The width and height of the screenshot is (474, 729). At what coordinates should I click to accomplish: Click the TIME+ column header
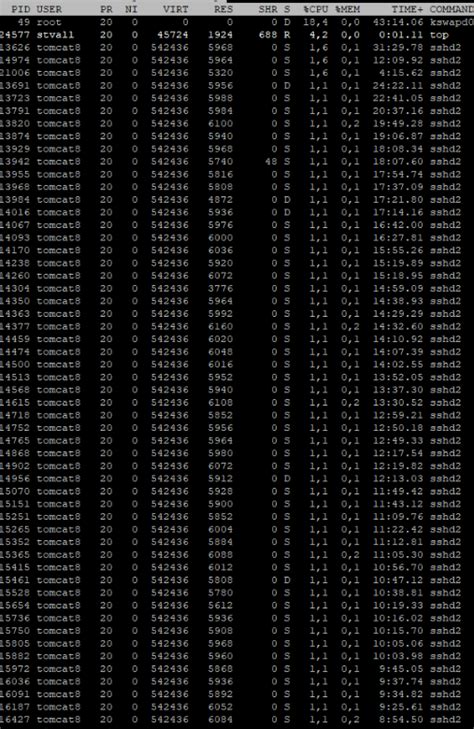pos(408,9)
